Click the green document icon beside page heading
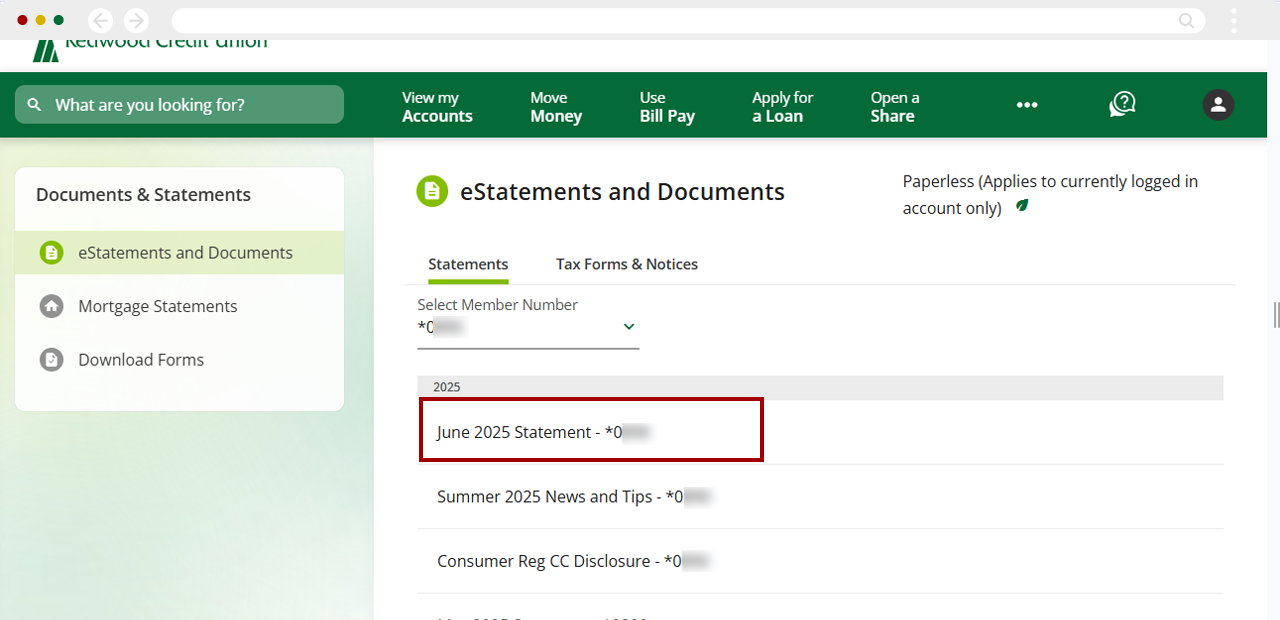The height and width of the screenshot is (620, 1280). pyautogui.click(x=432, y=191)
